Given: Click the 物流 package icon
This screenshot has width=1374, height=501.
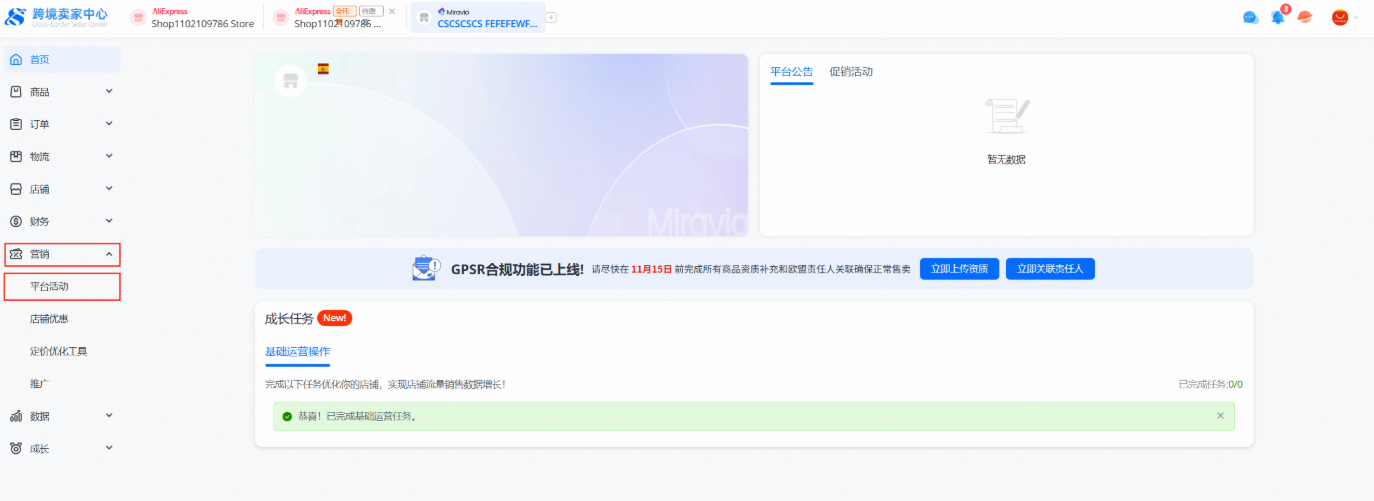Looking at the screenshot, I should click(15, 156).
